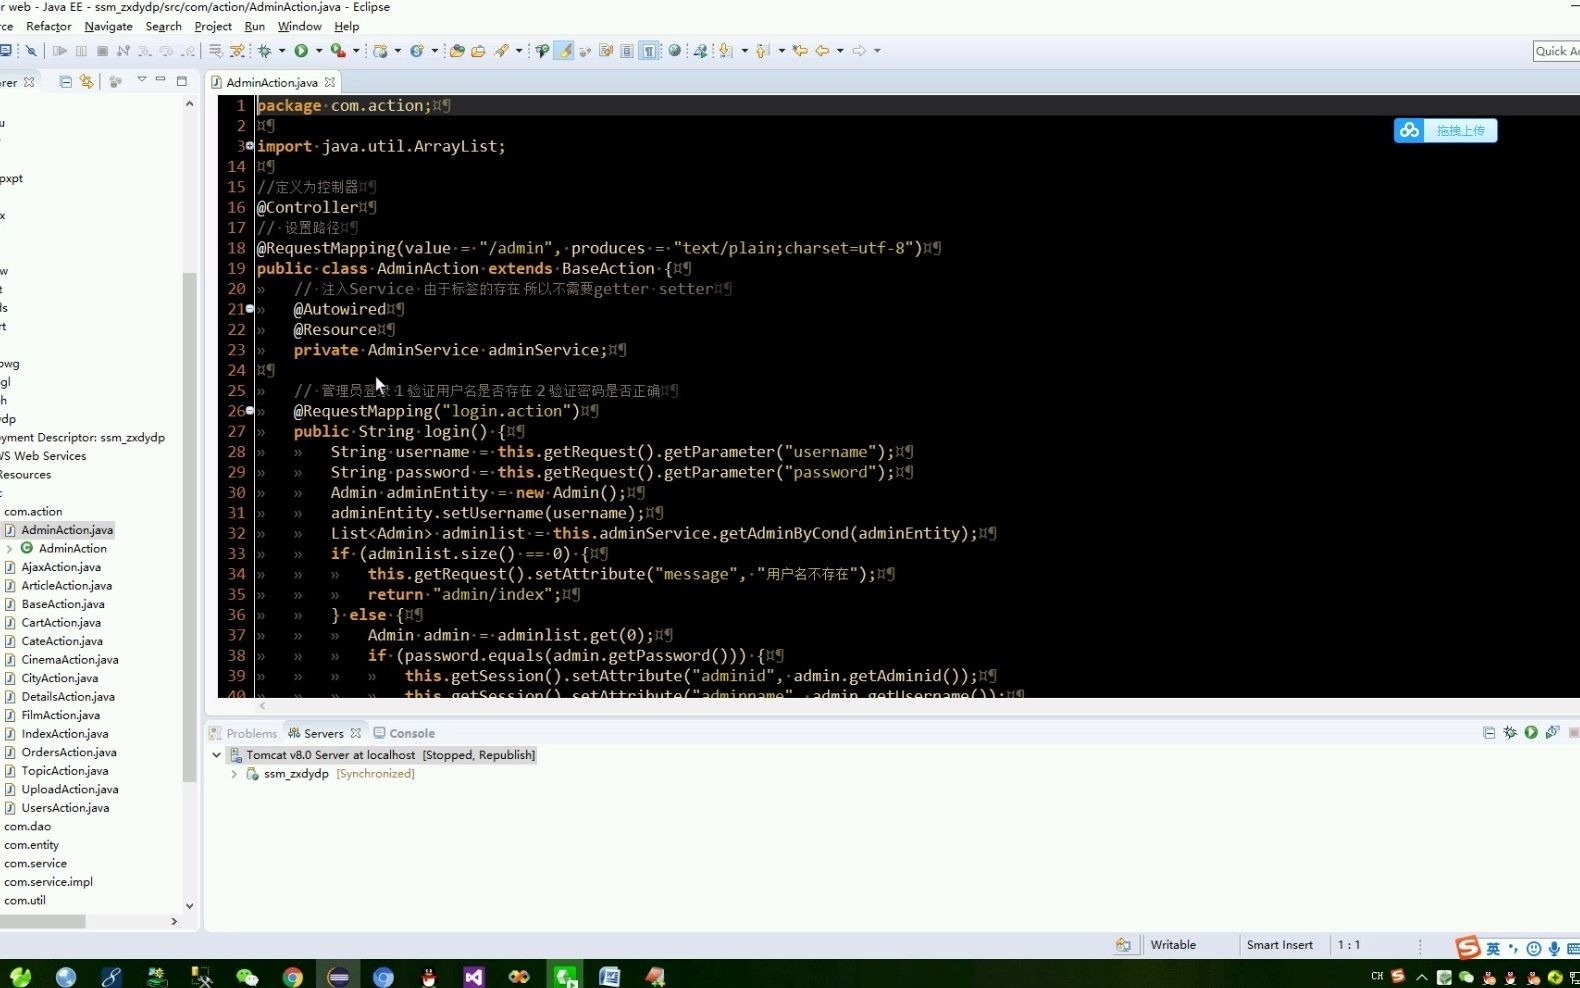Open the Next Annotation dropdown arrow
Screen dimensions: 1580x988
tap(745, 50)
